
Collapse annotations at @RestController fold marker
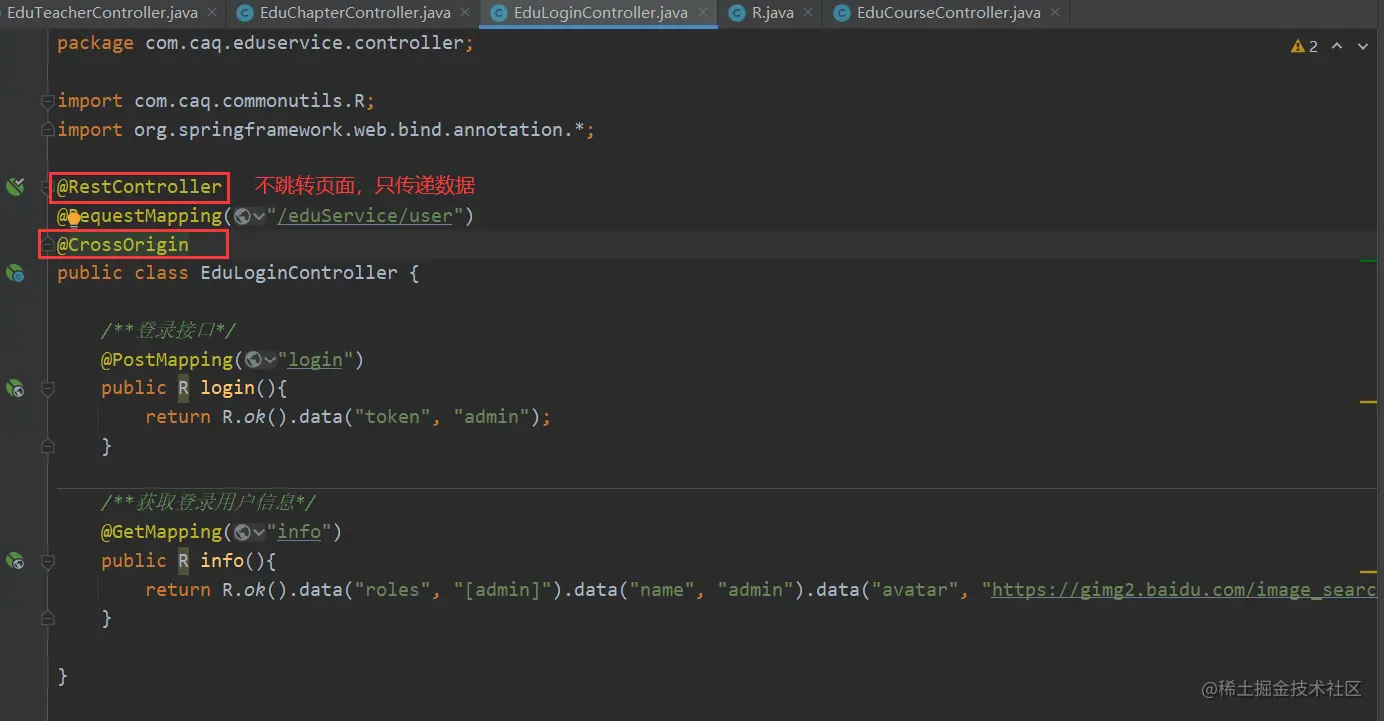coord(47,187)
